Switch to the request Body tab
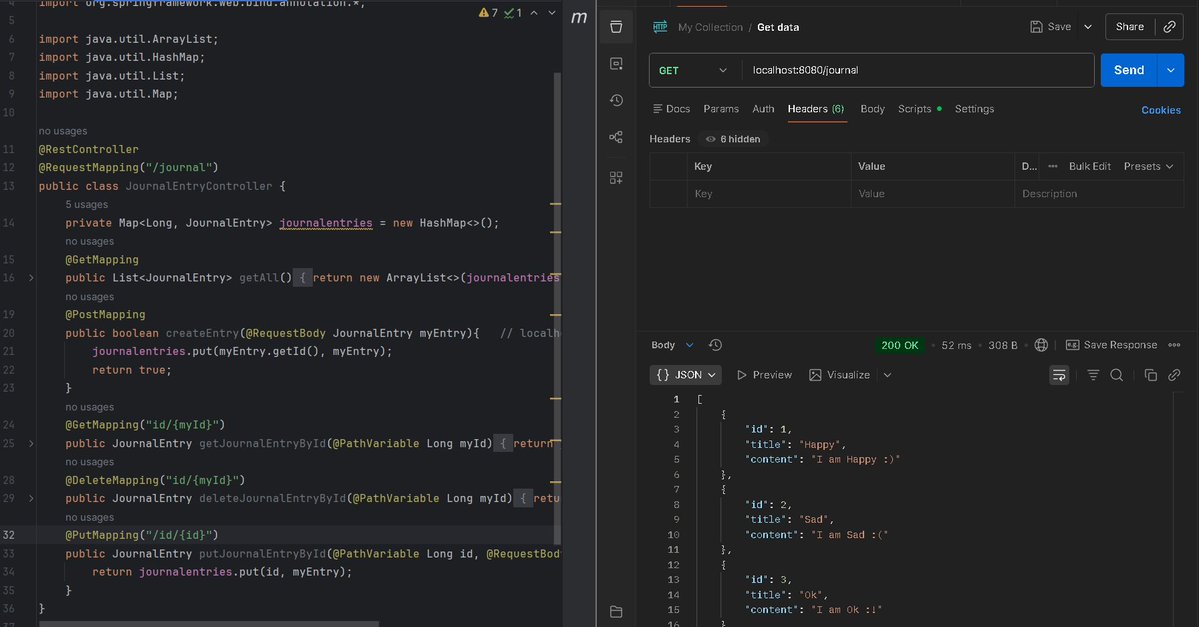The height and width of the screenshot is (627, 1199). coord(872,109)
